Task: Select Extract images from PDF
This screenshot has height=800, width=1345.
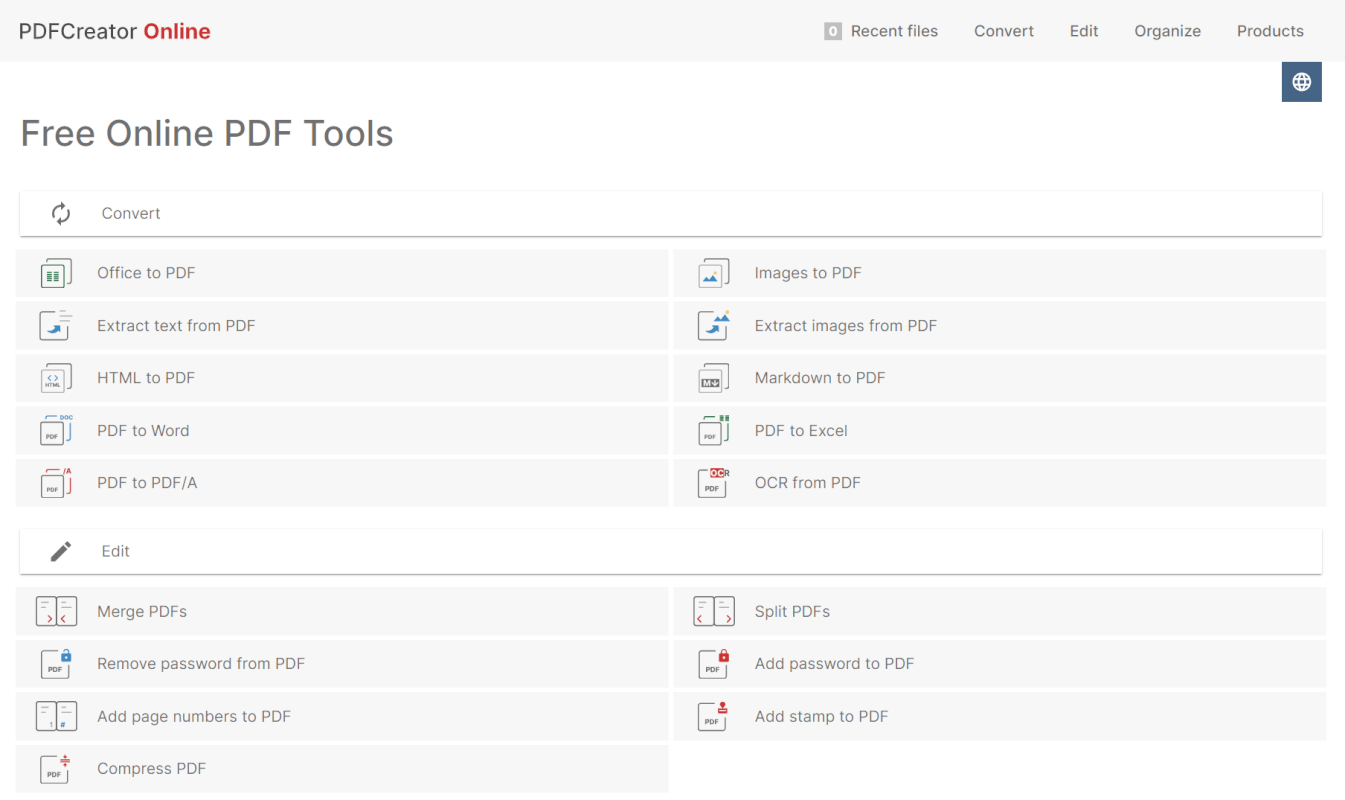Action: coord(1000,325)
